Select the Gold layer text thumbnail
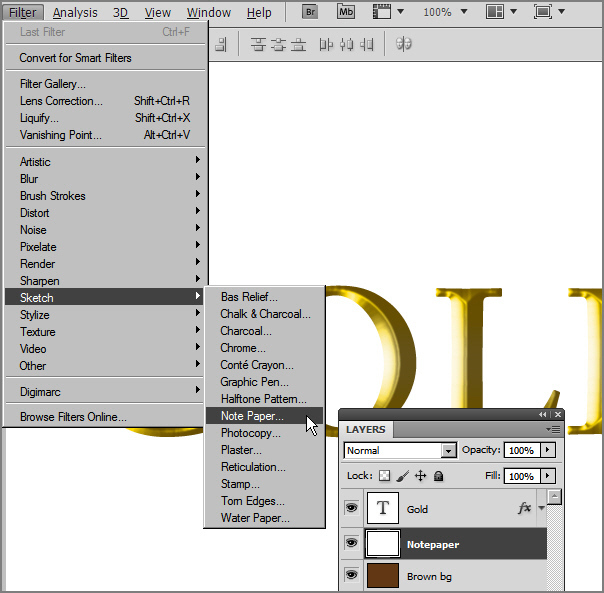Screen dimensions: 604x593 (383, 507)
